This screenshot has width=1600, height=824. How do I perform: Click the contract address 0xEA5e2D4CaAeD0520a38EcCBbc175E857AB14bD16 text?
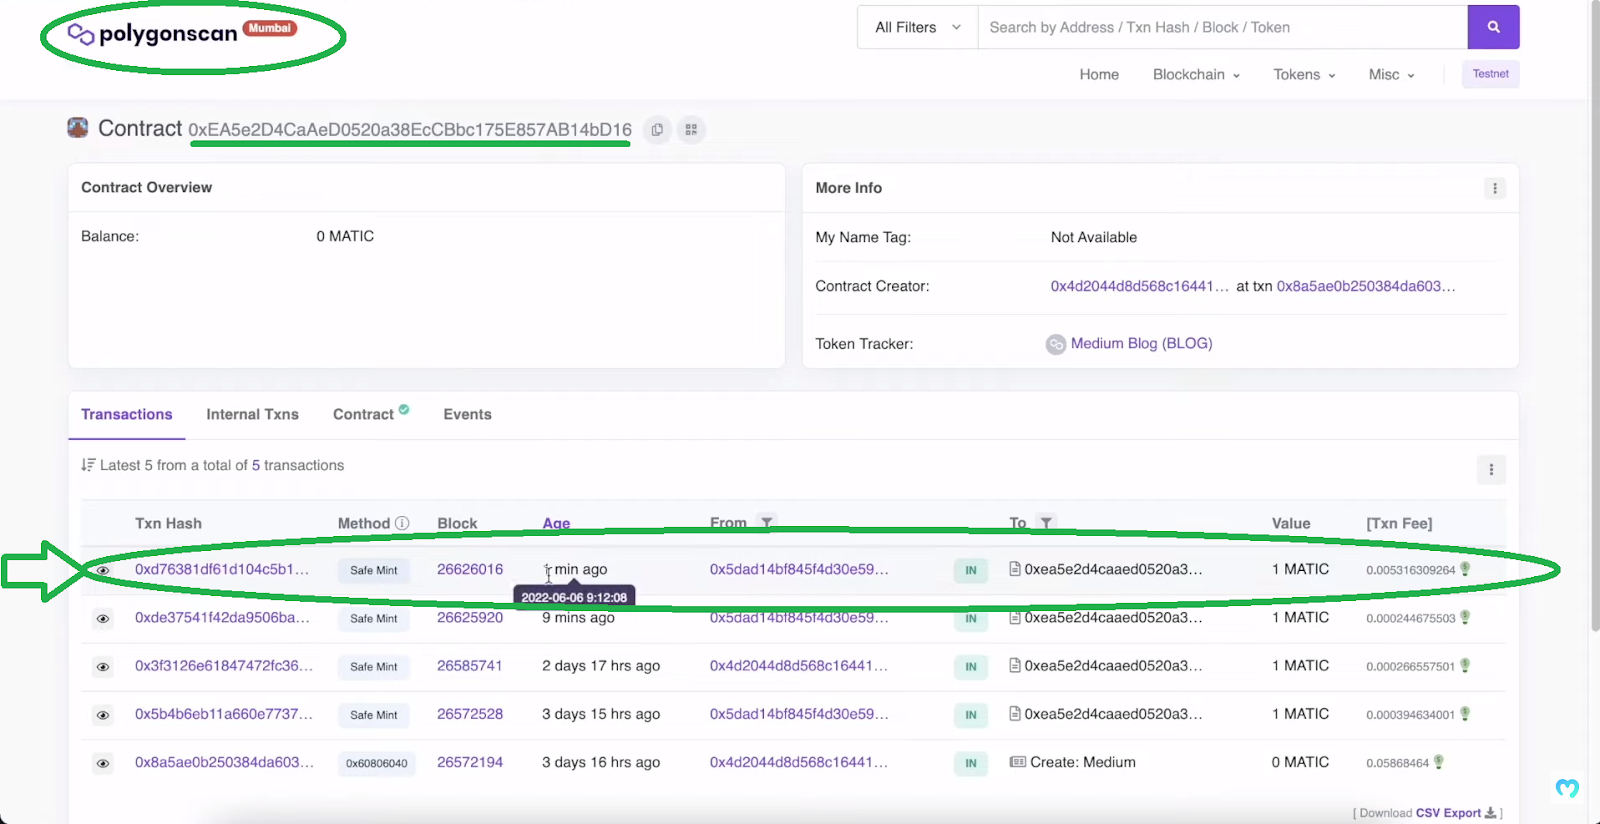[410, 130]
